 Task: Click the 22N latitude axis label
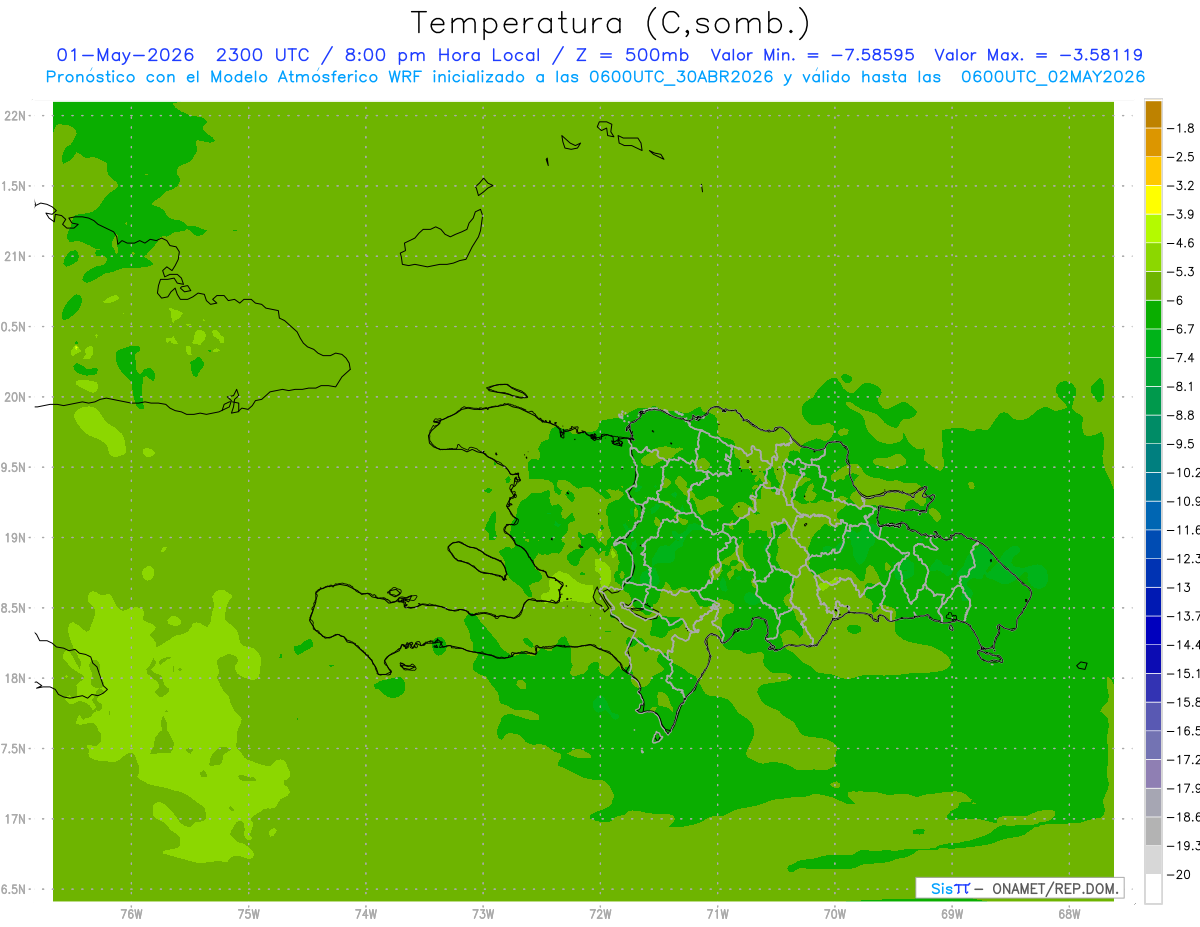15,116
